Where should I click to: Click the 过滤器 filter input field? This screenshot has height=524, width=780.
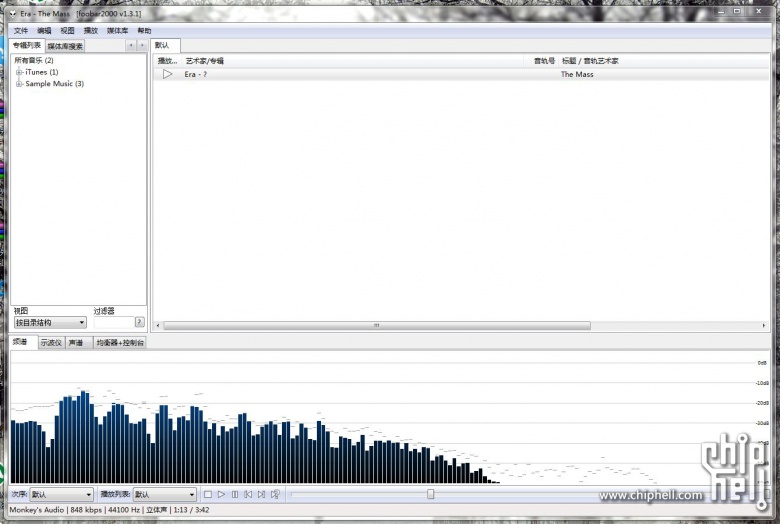[x=114, y=322]
